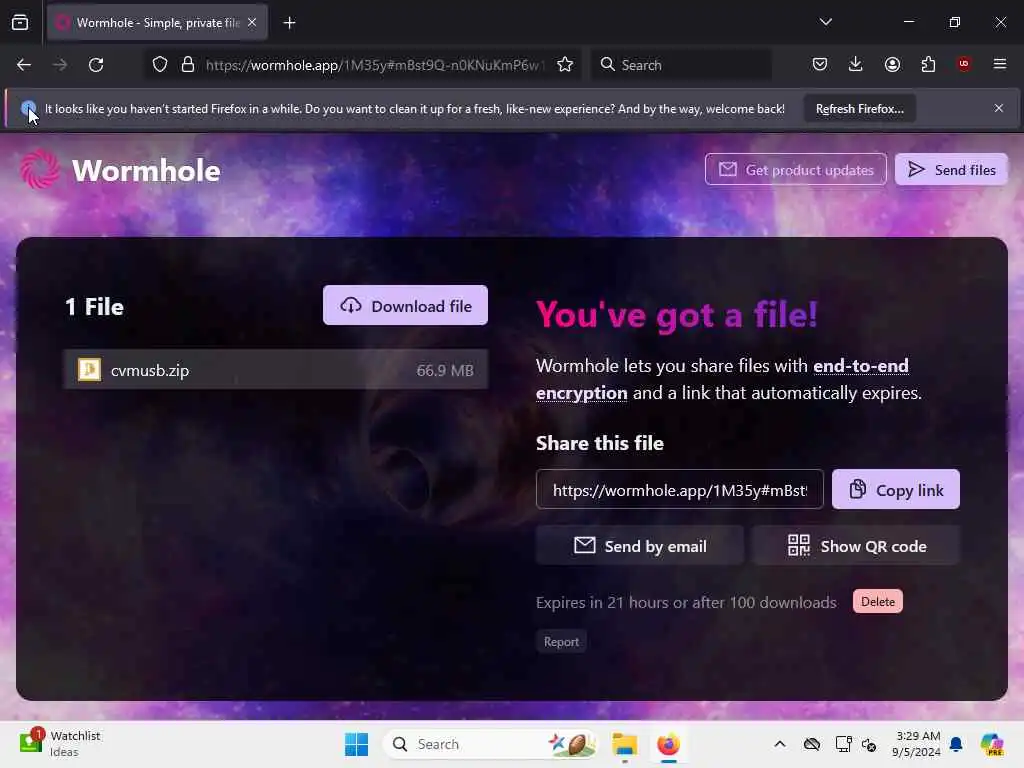Click the cloud sync off tray icon
Viewport: 1024px width, 768px height.
(x=812, y=744)
